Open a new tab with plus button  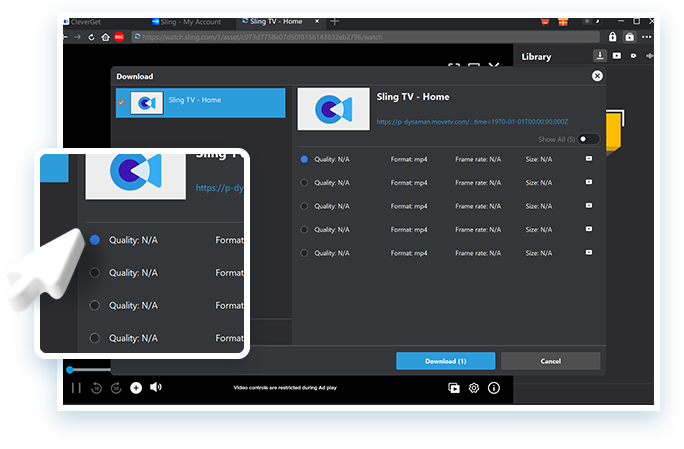pyautogui.click(x=335, y=21)
